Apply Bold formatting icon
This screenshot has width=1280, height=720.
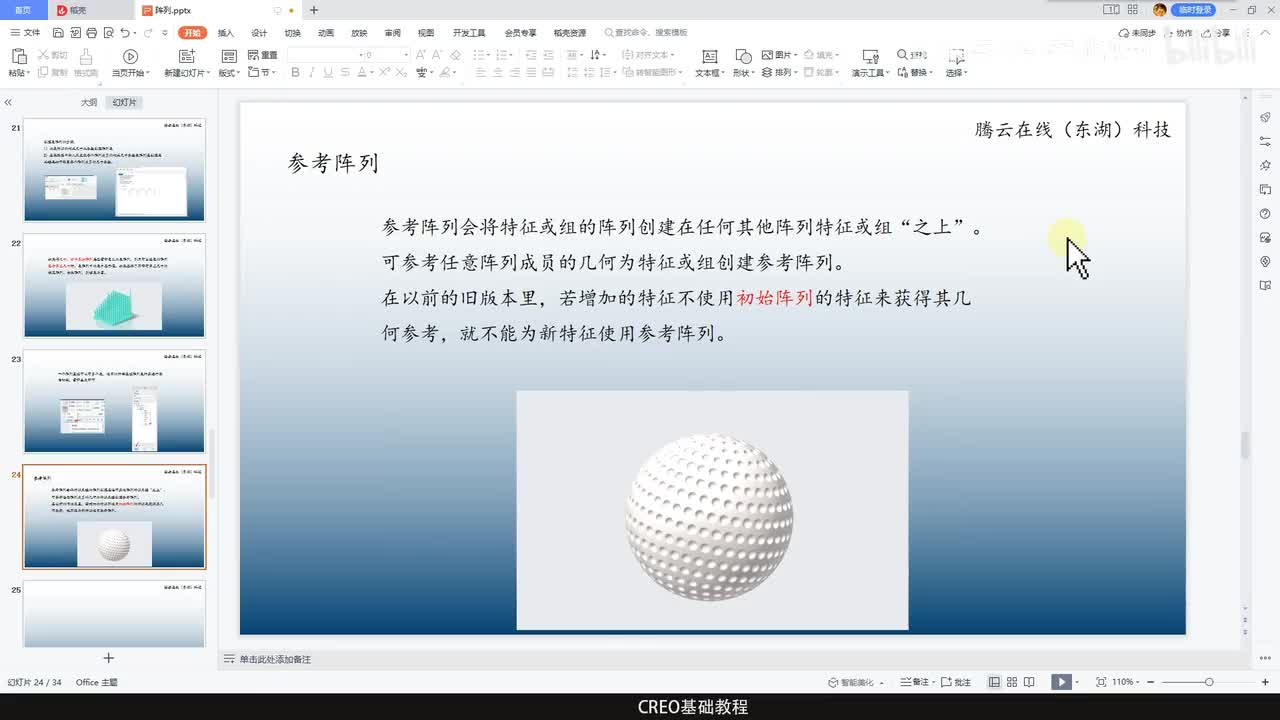click(x=295, y=73)
